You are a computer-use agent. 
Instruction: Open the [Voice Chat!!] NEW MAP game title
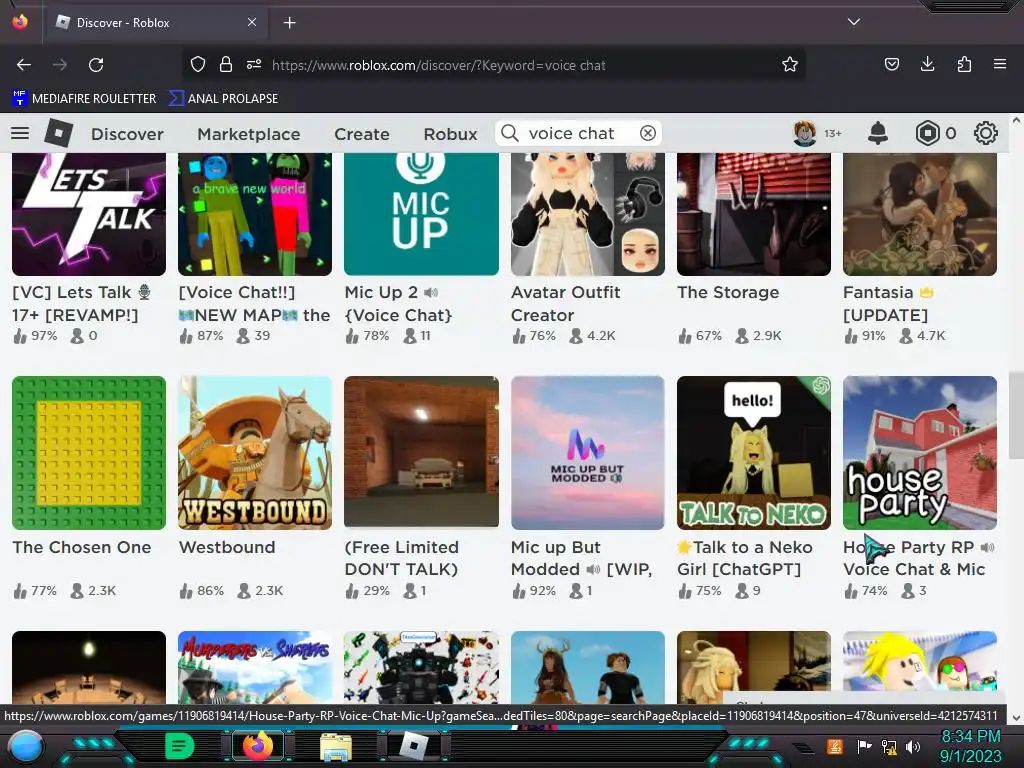(255, 304)
